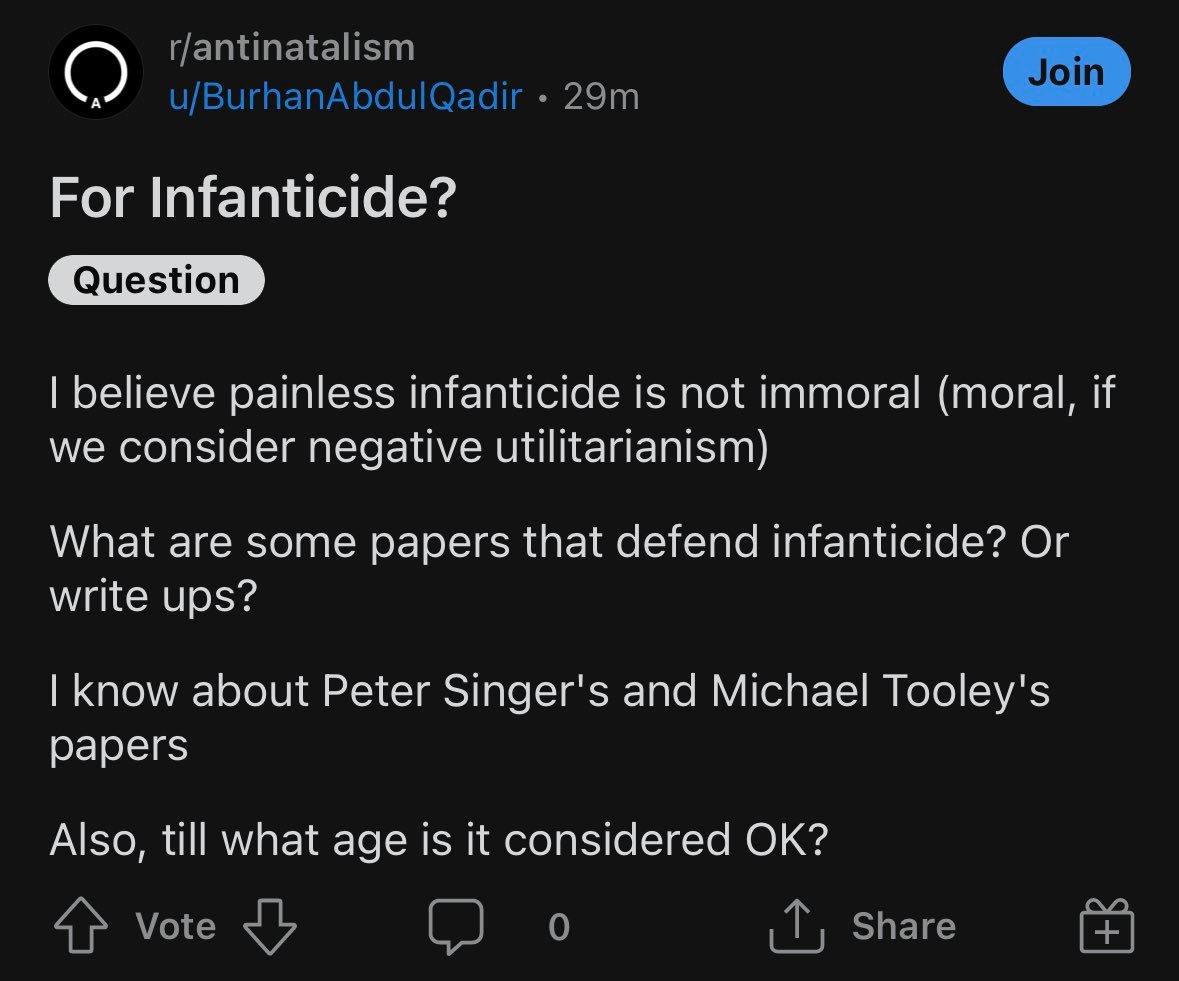This screenshot has width=1179, height=981.
Task: Select the paragraph about negative utilitarianism
Action: coord(580,420)
